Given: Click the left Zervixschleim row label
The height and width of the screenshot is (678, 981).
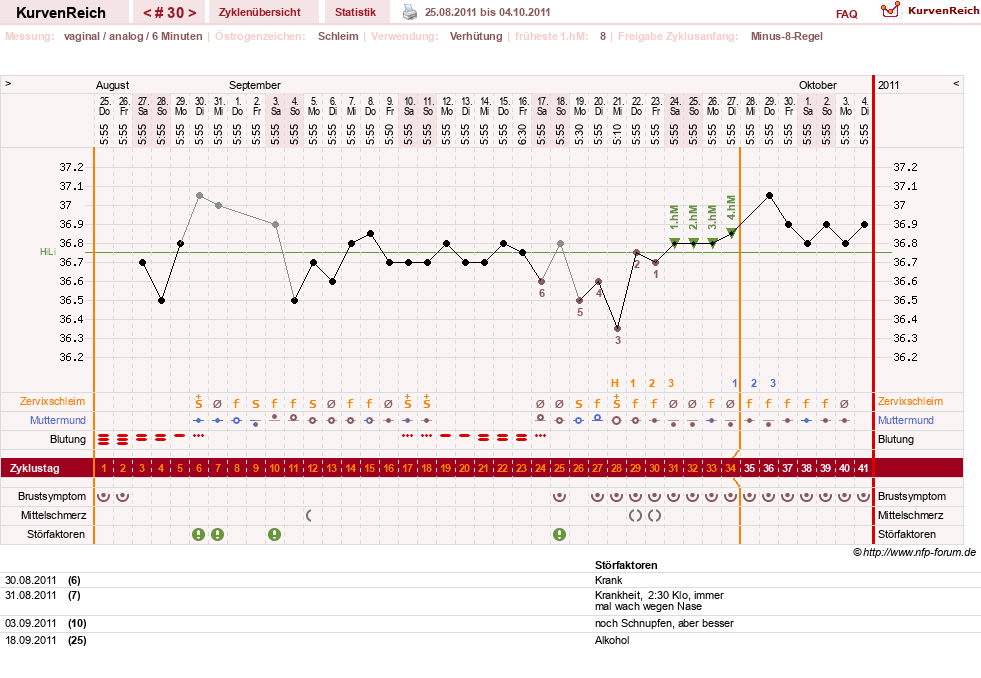Looking at the screenshot, I should click(x=52, y=402).
